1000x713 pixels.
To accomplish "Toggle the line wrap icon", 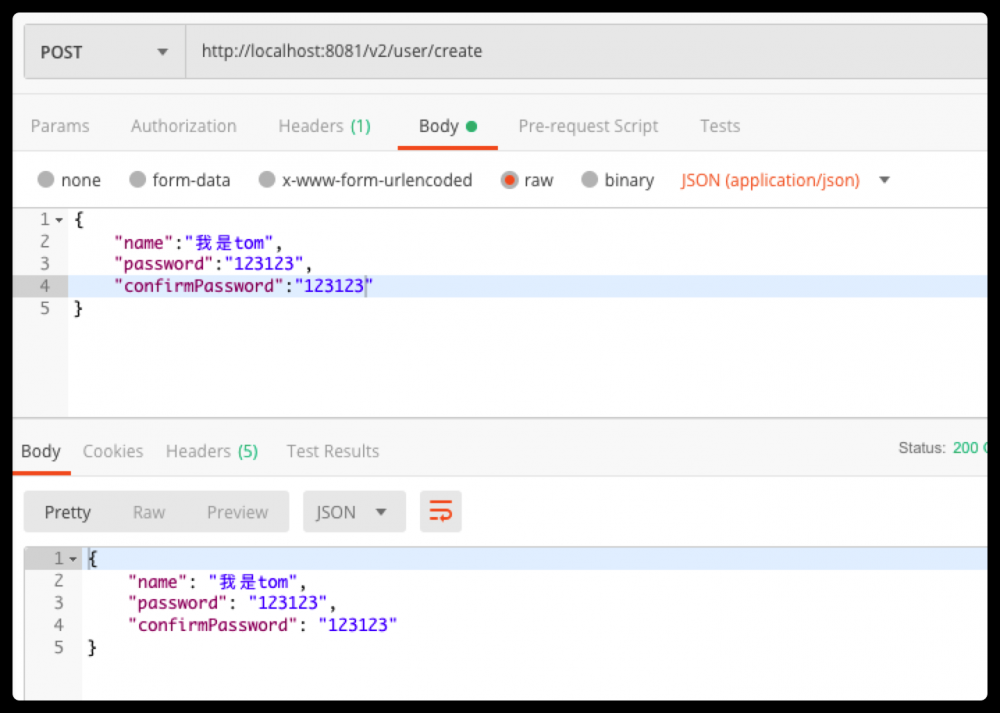I will [441, 511].
